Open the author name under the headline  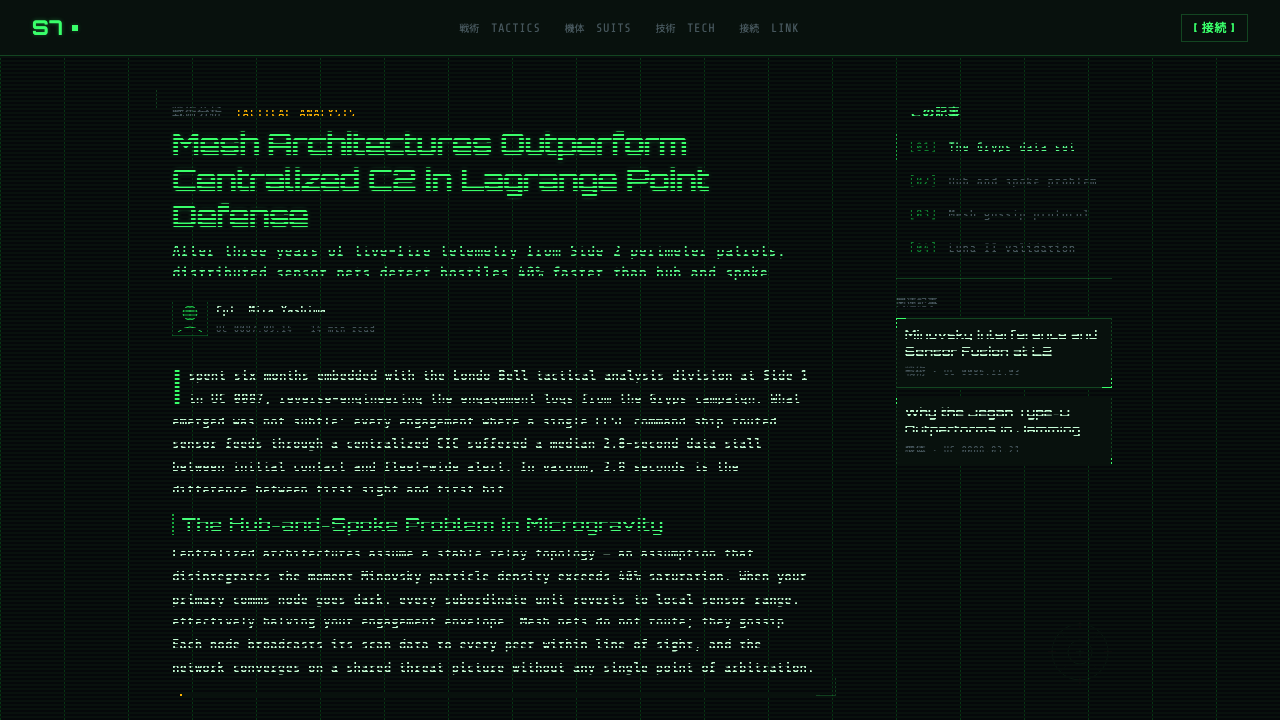[x=270, y=310]
